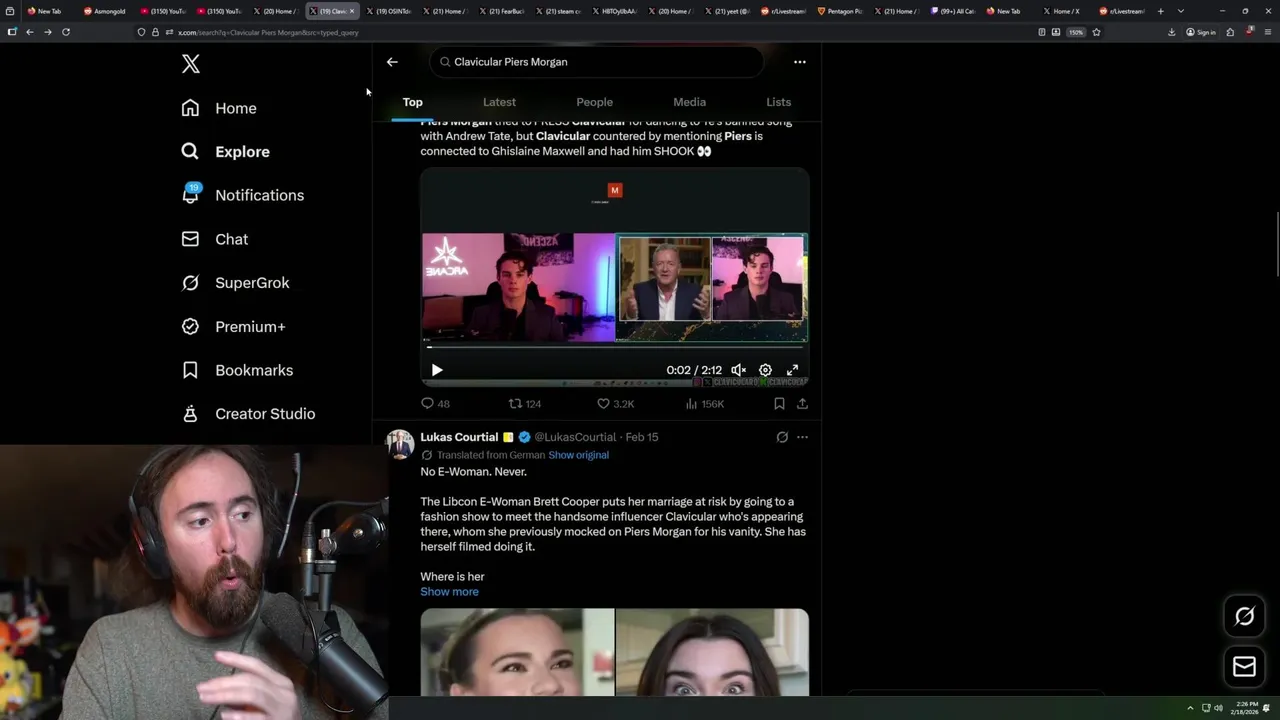The image size is (1280, 720).
Task: Open the video settings gear
Action: pos(765,370)
